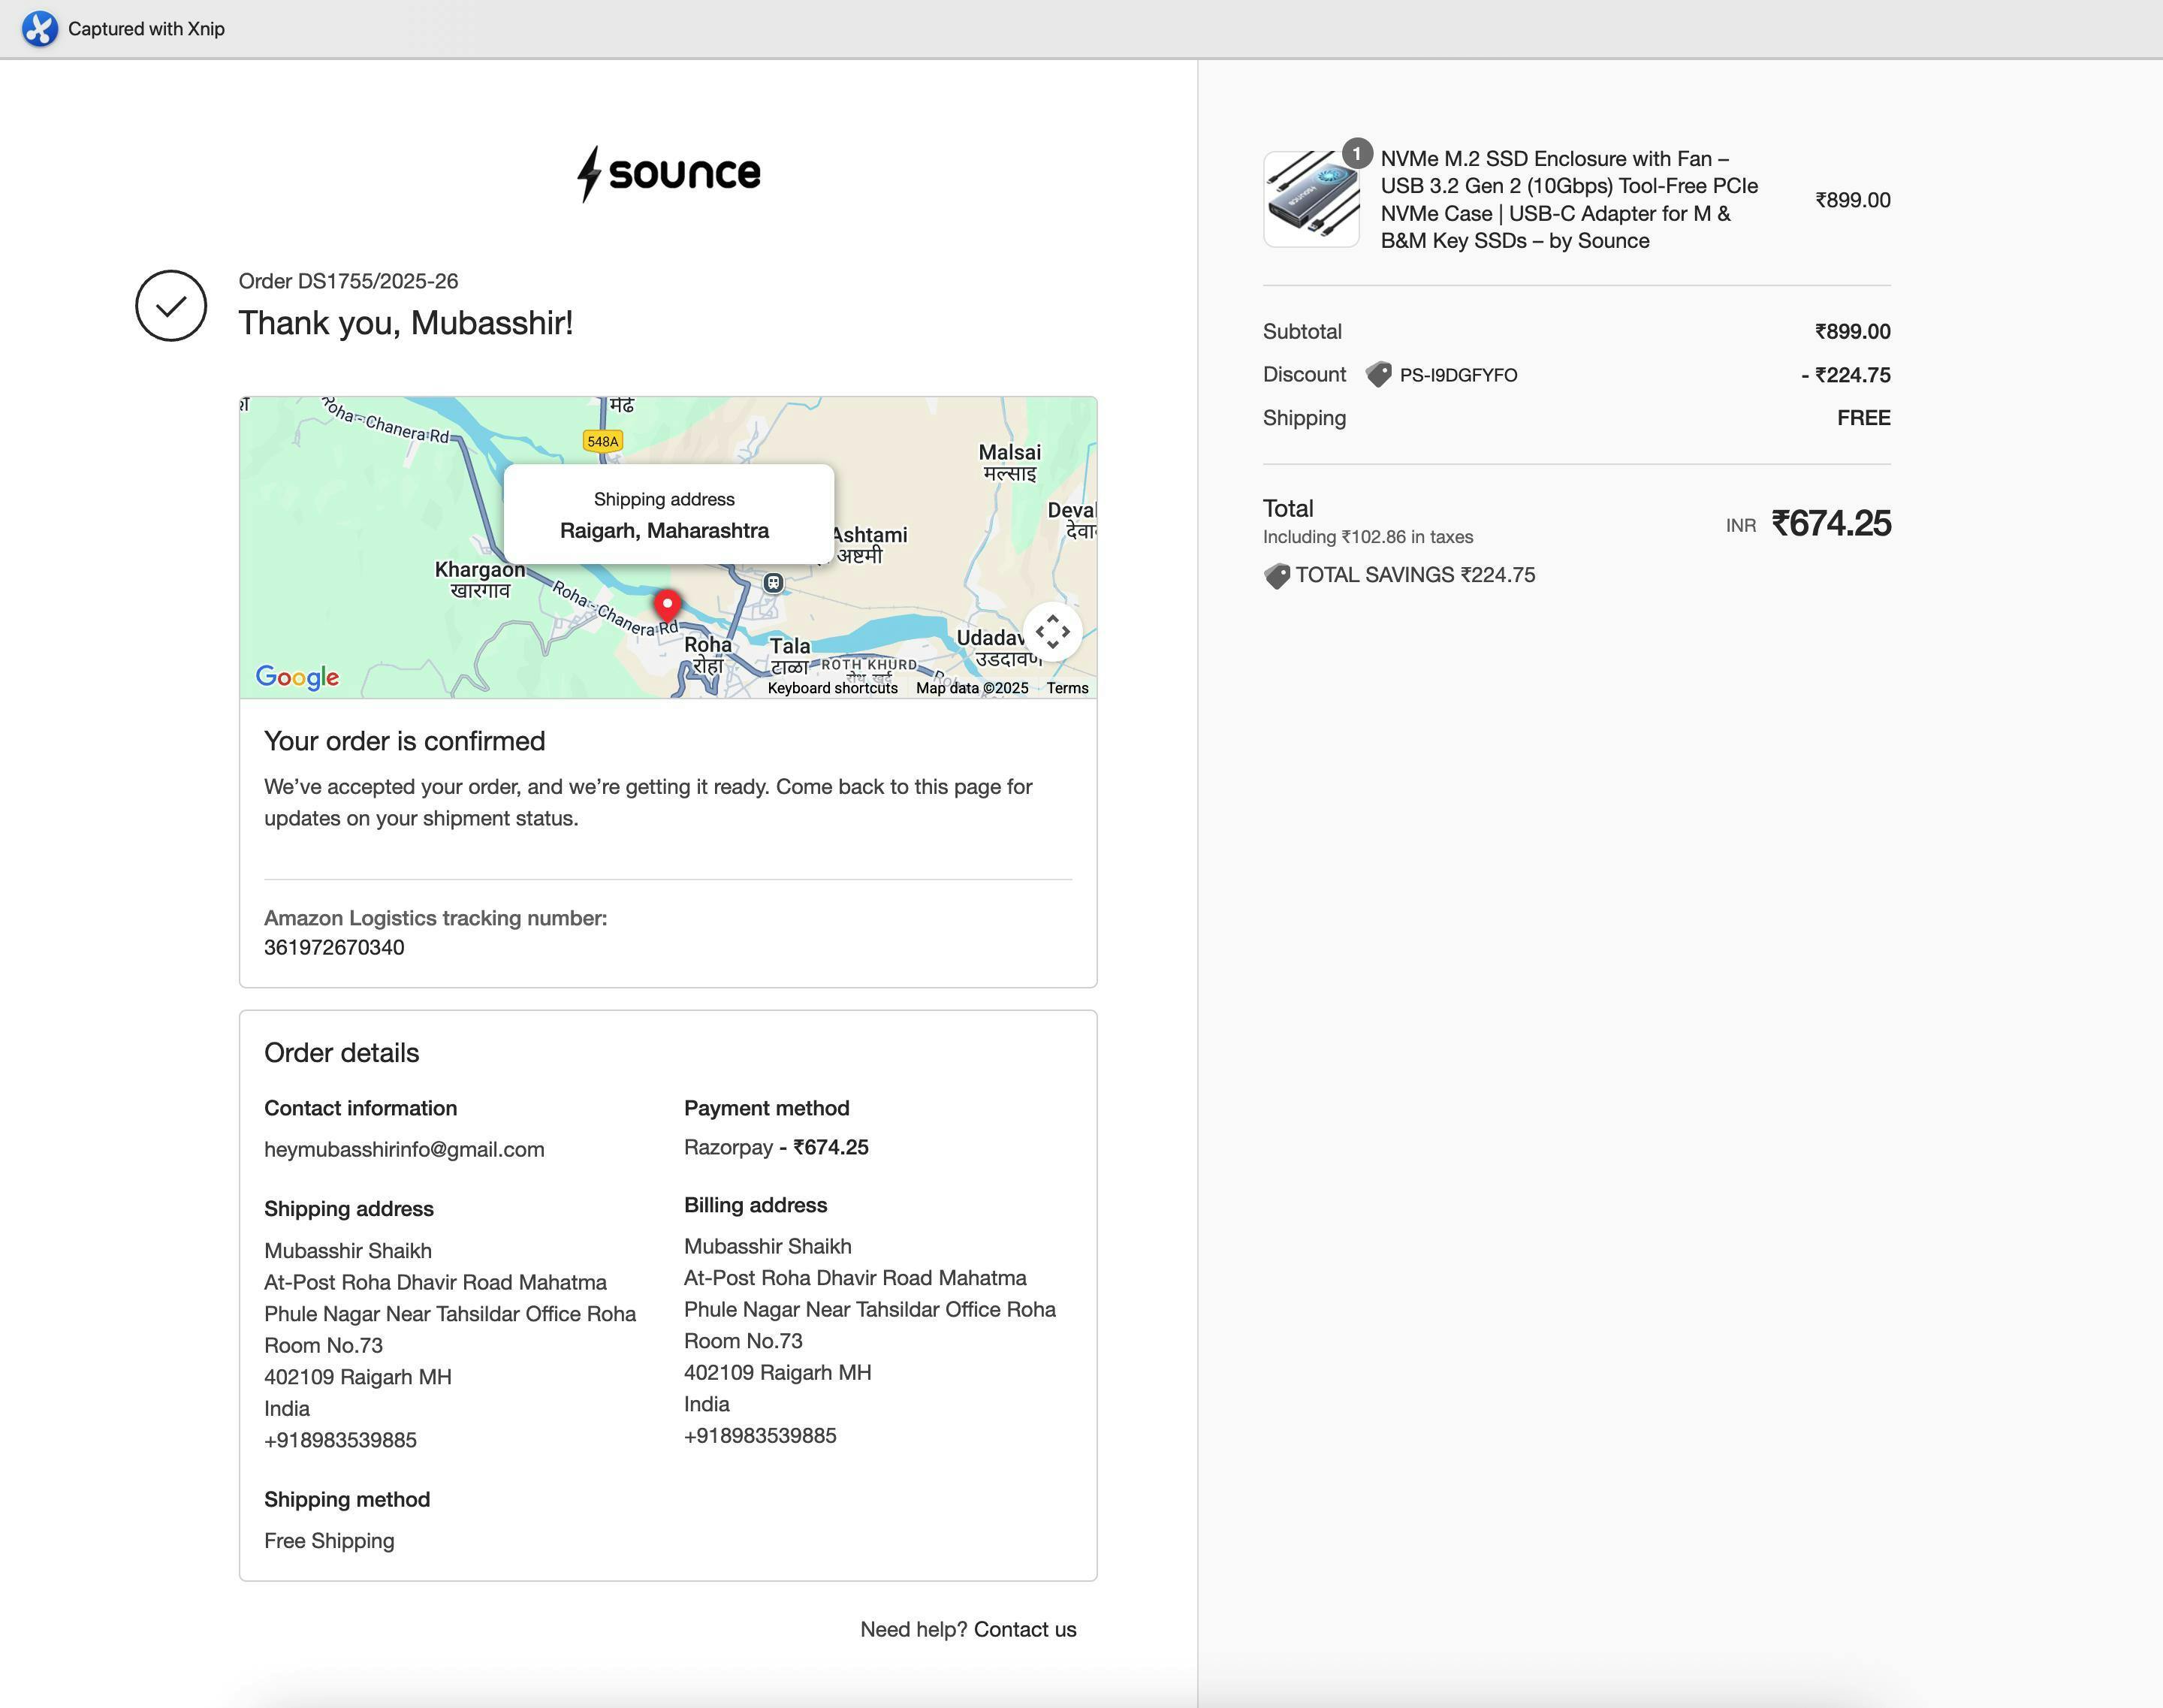This screenshot has height=1708, width=2163.
Task: Click billing address phone +918983539885
Action: click(760, 1436)
